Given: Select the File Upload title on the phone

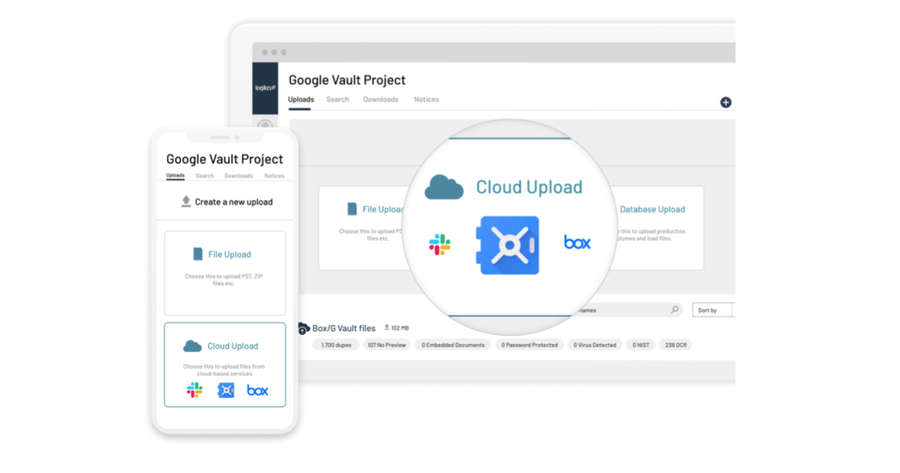Looking at the screenshot, I should point(230,254).
